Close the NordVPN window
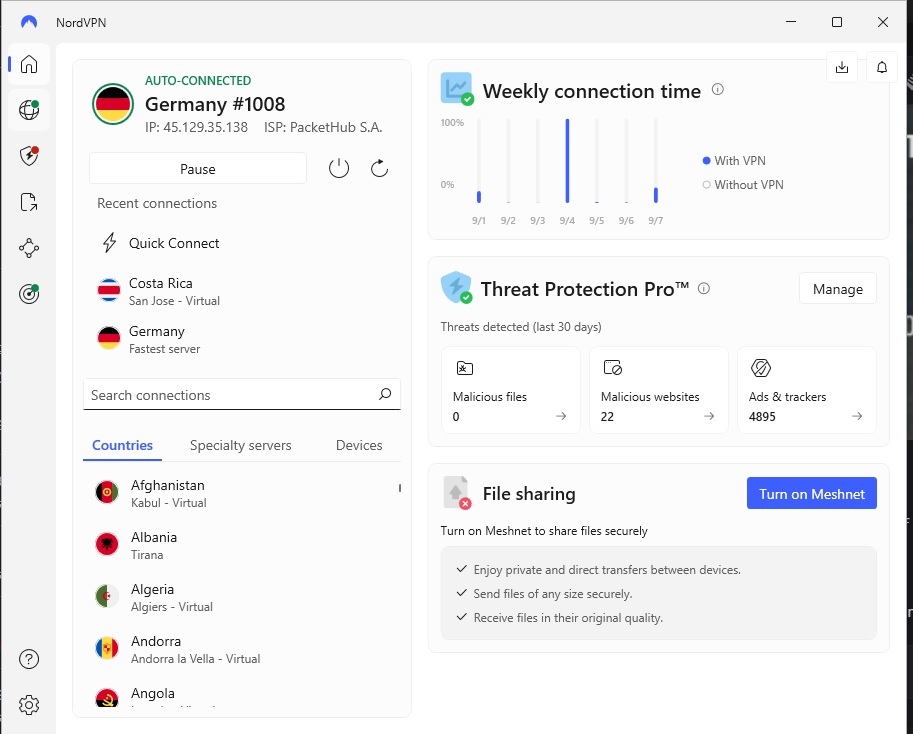 tap(883, 22)
